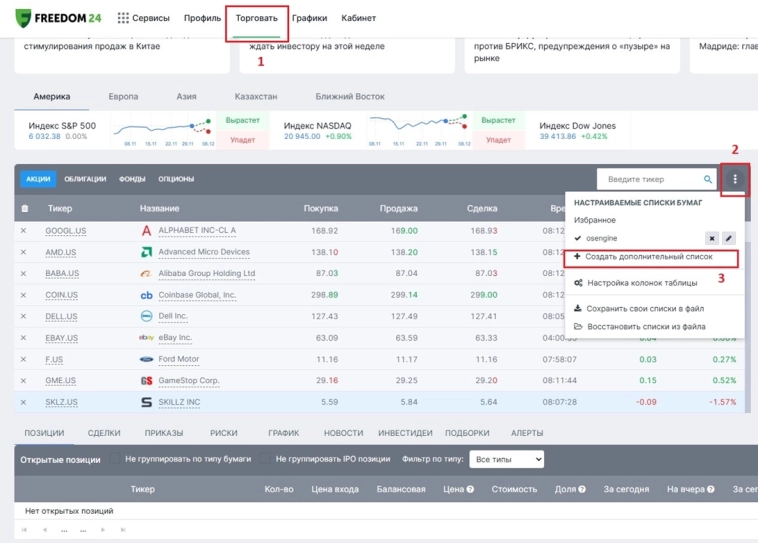Switch to the Азия region tab
Image resolution: width=758 pixels, height=543 pixels.
coord(186,97)
